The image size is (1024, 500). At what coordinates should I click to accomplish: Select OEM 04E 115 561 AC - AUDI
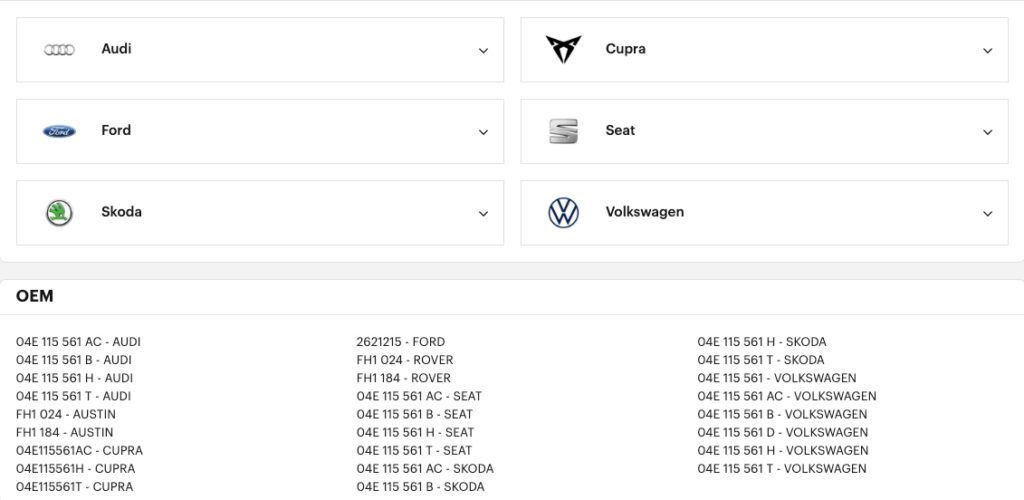point(78,342)
